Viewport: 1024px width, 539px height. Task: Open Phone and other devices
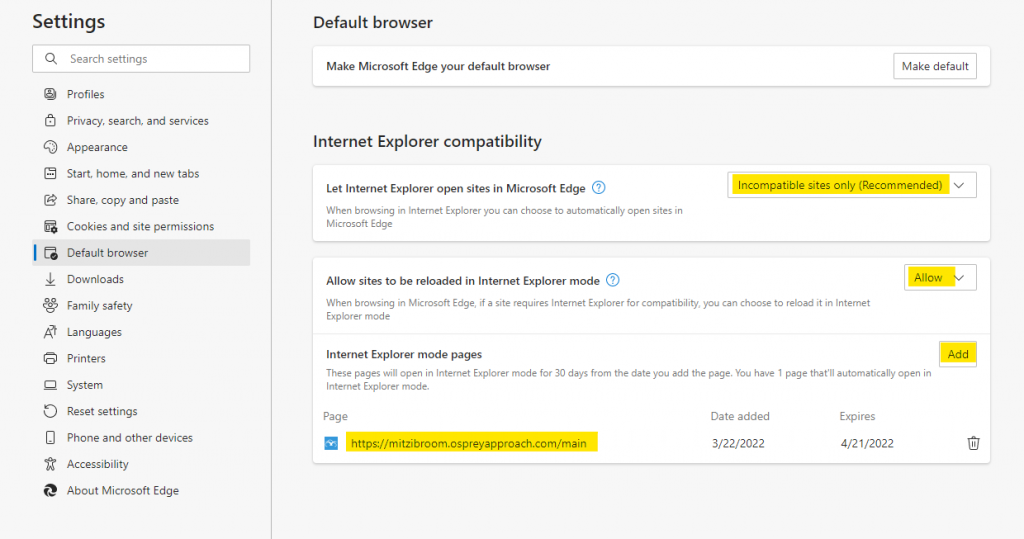(141, 438)
